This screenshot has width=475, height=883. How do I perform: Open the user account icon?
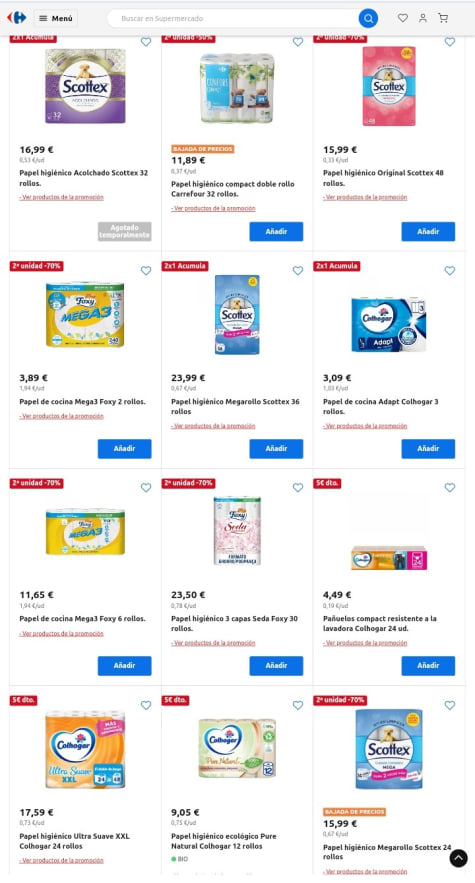click(423, 18)
